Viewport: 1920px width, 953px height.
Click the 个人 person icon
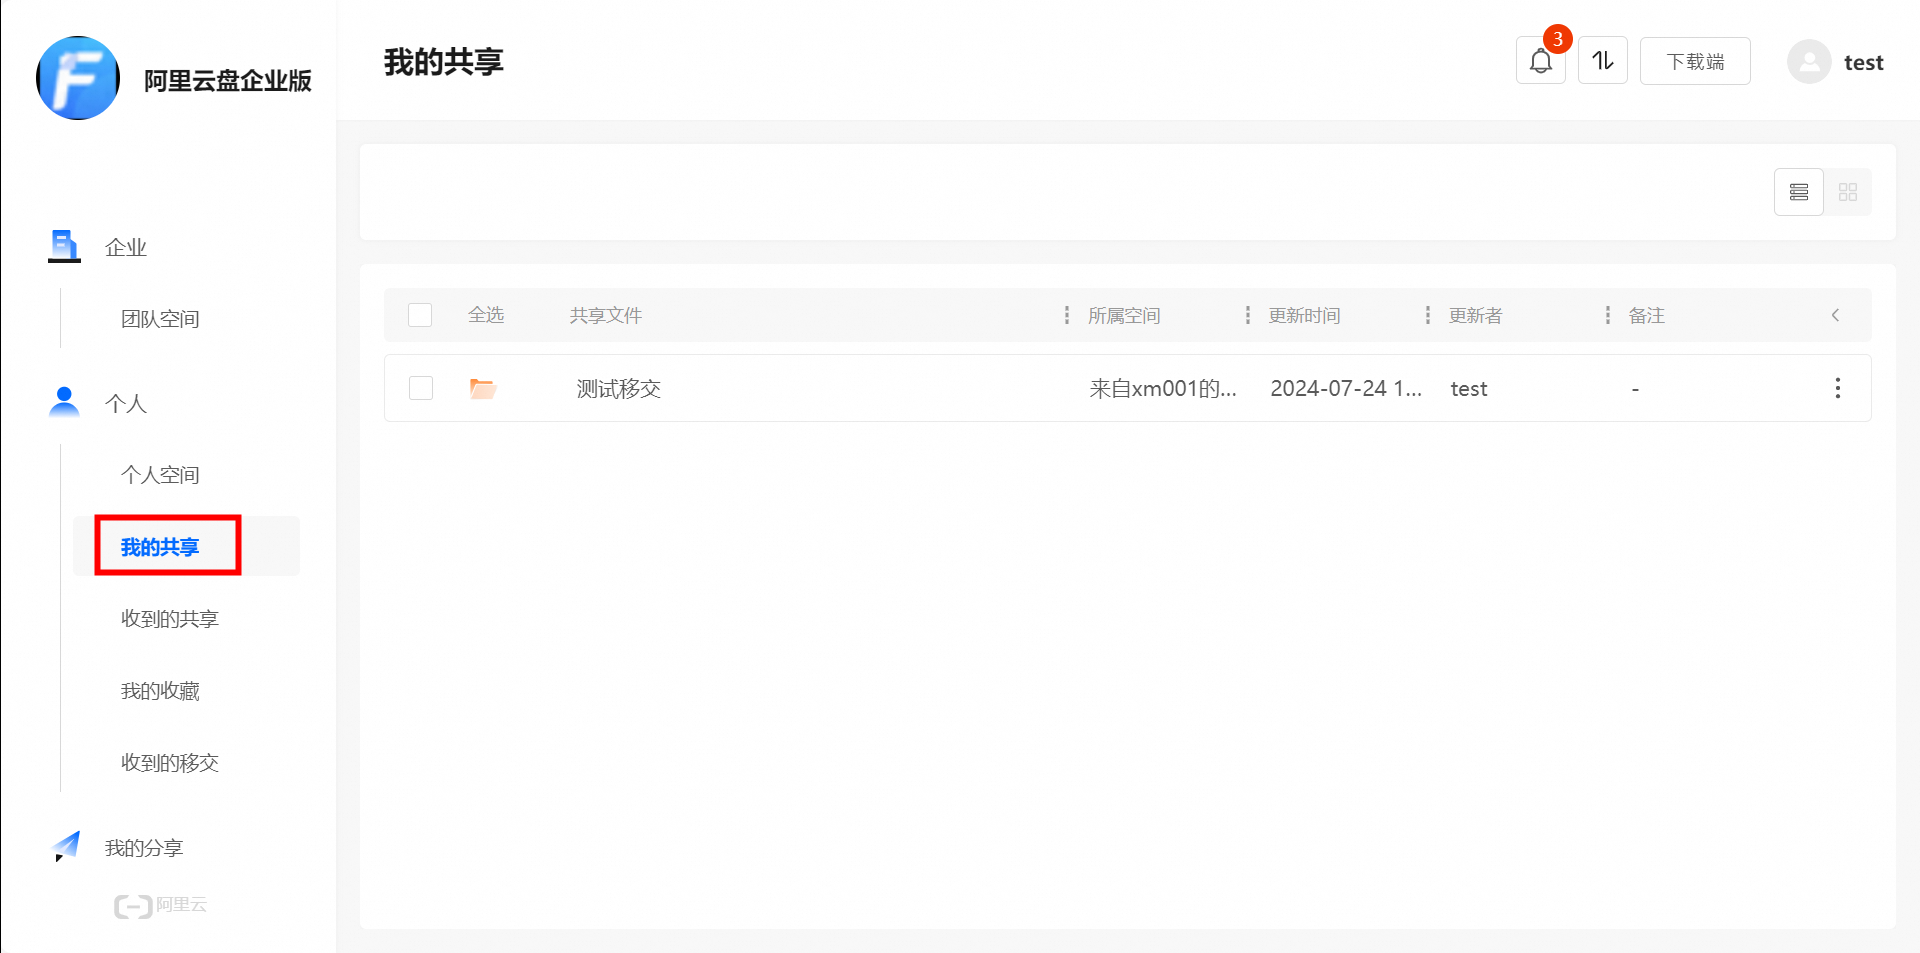(64, 402)
